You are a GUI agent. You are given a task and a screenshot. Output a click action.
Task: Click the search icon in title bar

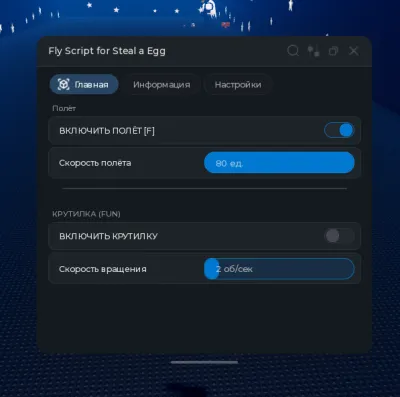tap(293, 51)
